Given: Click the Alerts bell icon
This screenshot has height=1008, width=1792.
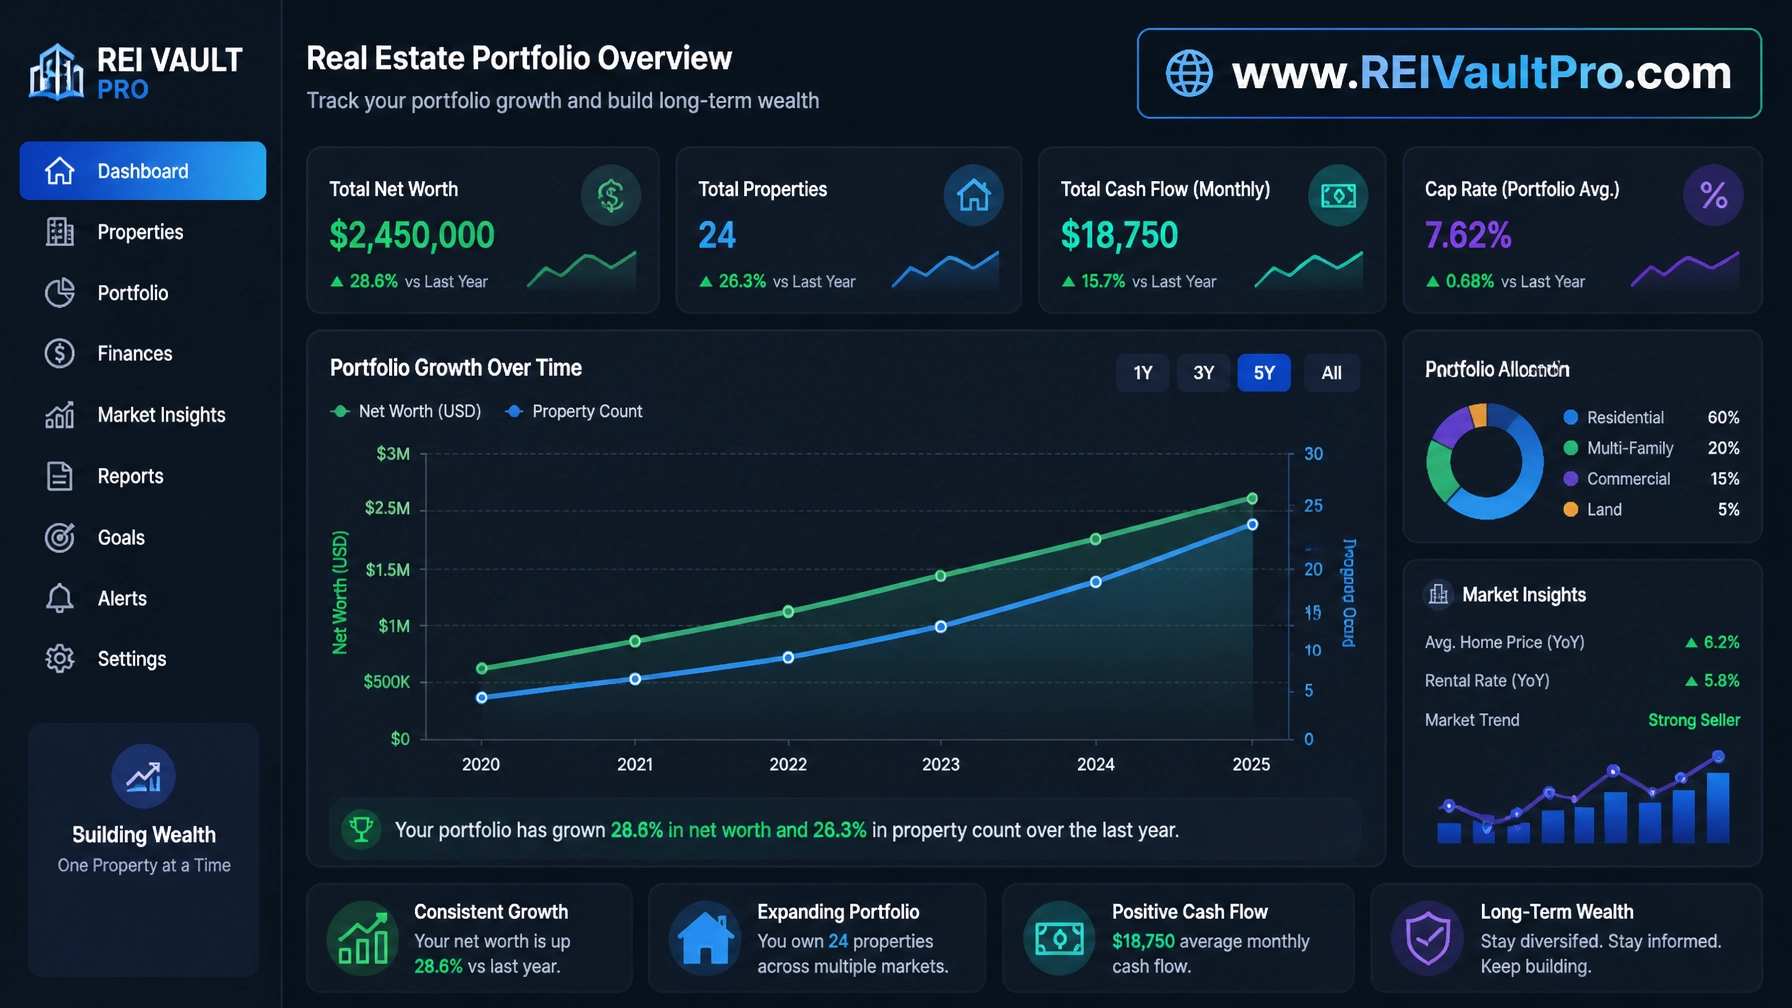Looking at the screenshot, I should [60, 598].
